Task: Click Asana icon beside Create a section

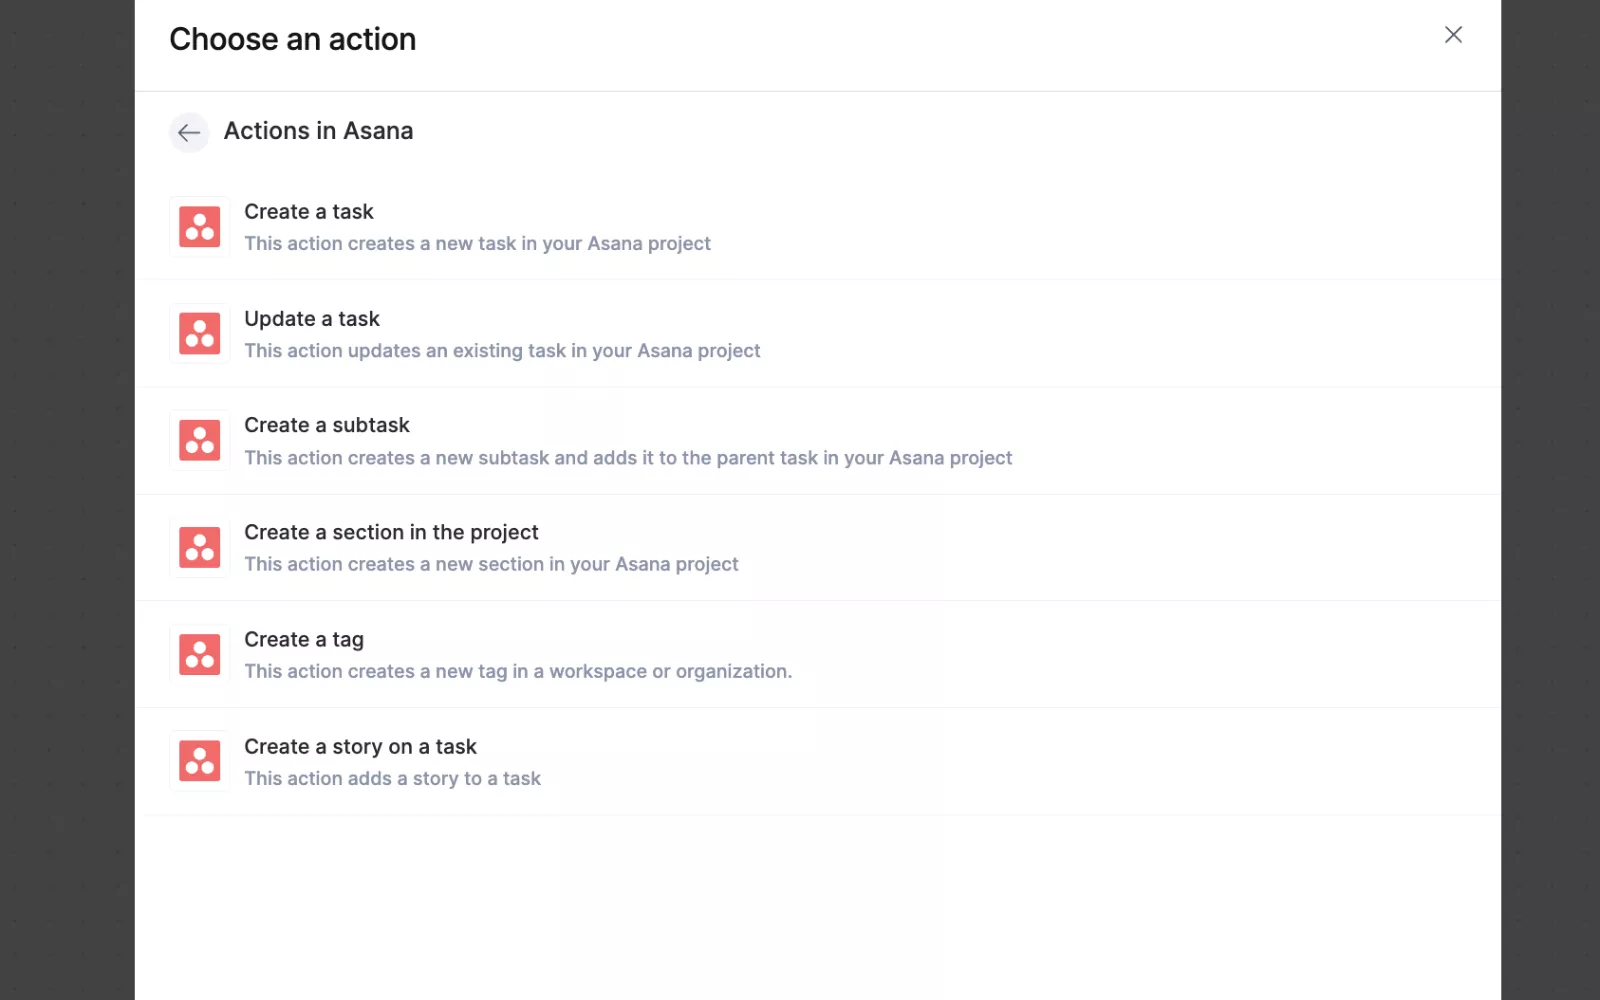Action: (200, 547)
